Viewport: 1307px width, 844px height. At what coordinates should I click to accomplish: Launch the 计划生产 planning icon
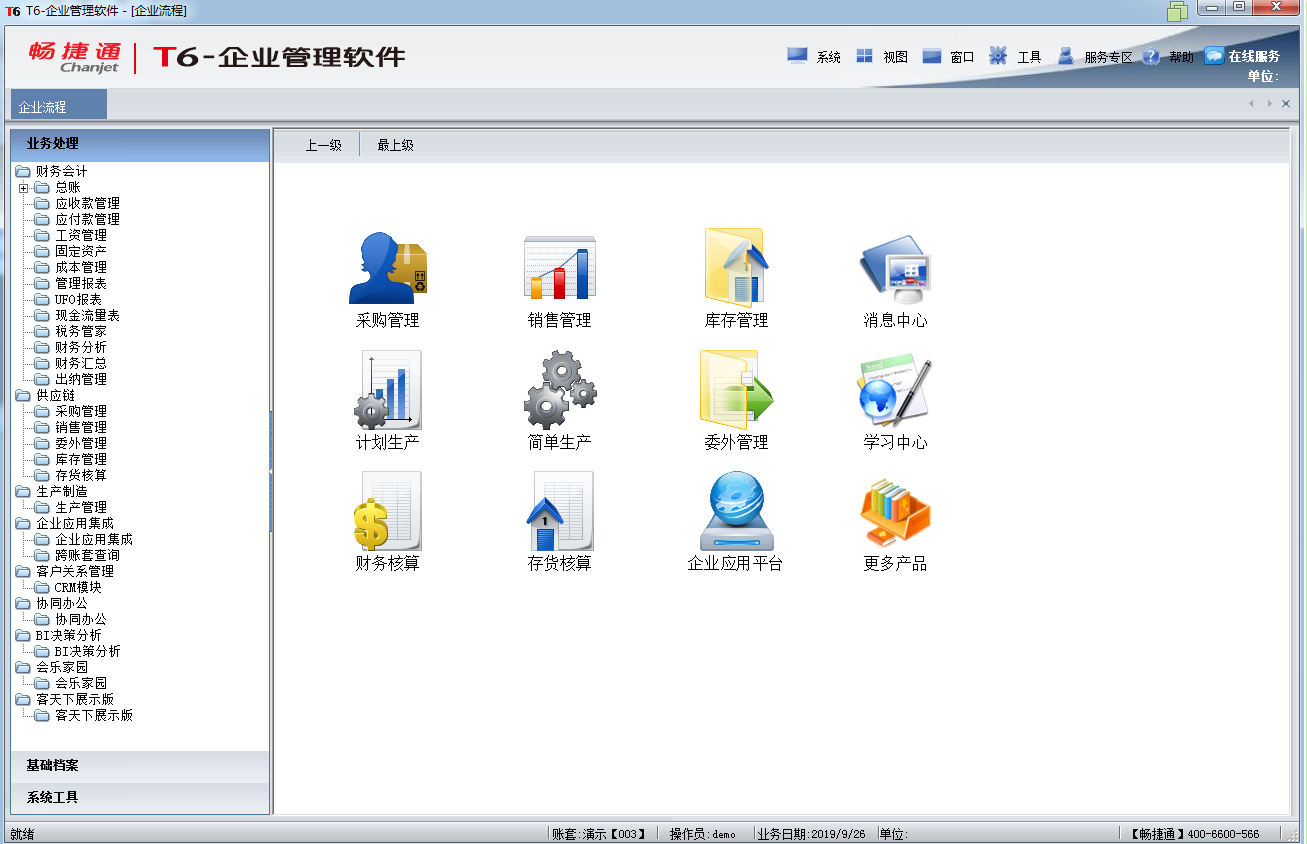(x=388, y=390)
